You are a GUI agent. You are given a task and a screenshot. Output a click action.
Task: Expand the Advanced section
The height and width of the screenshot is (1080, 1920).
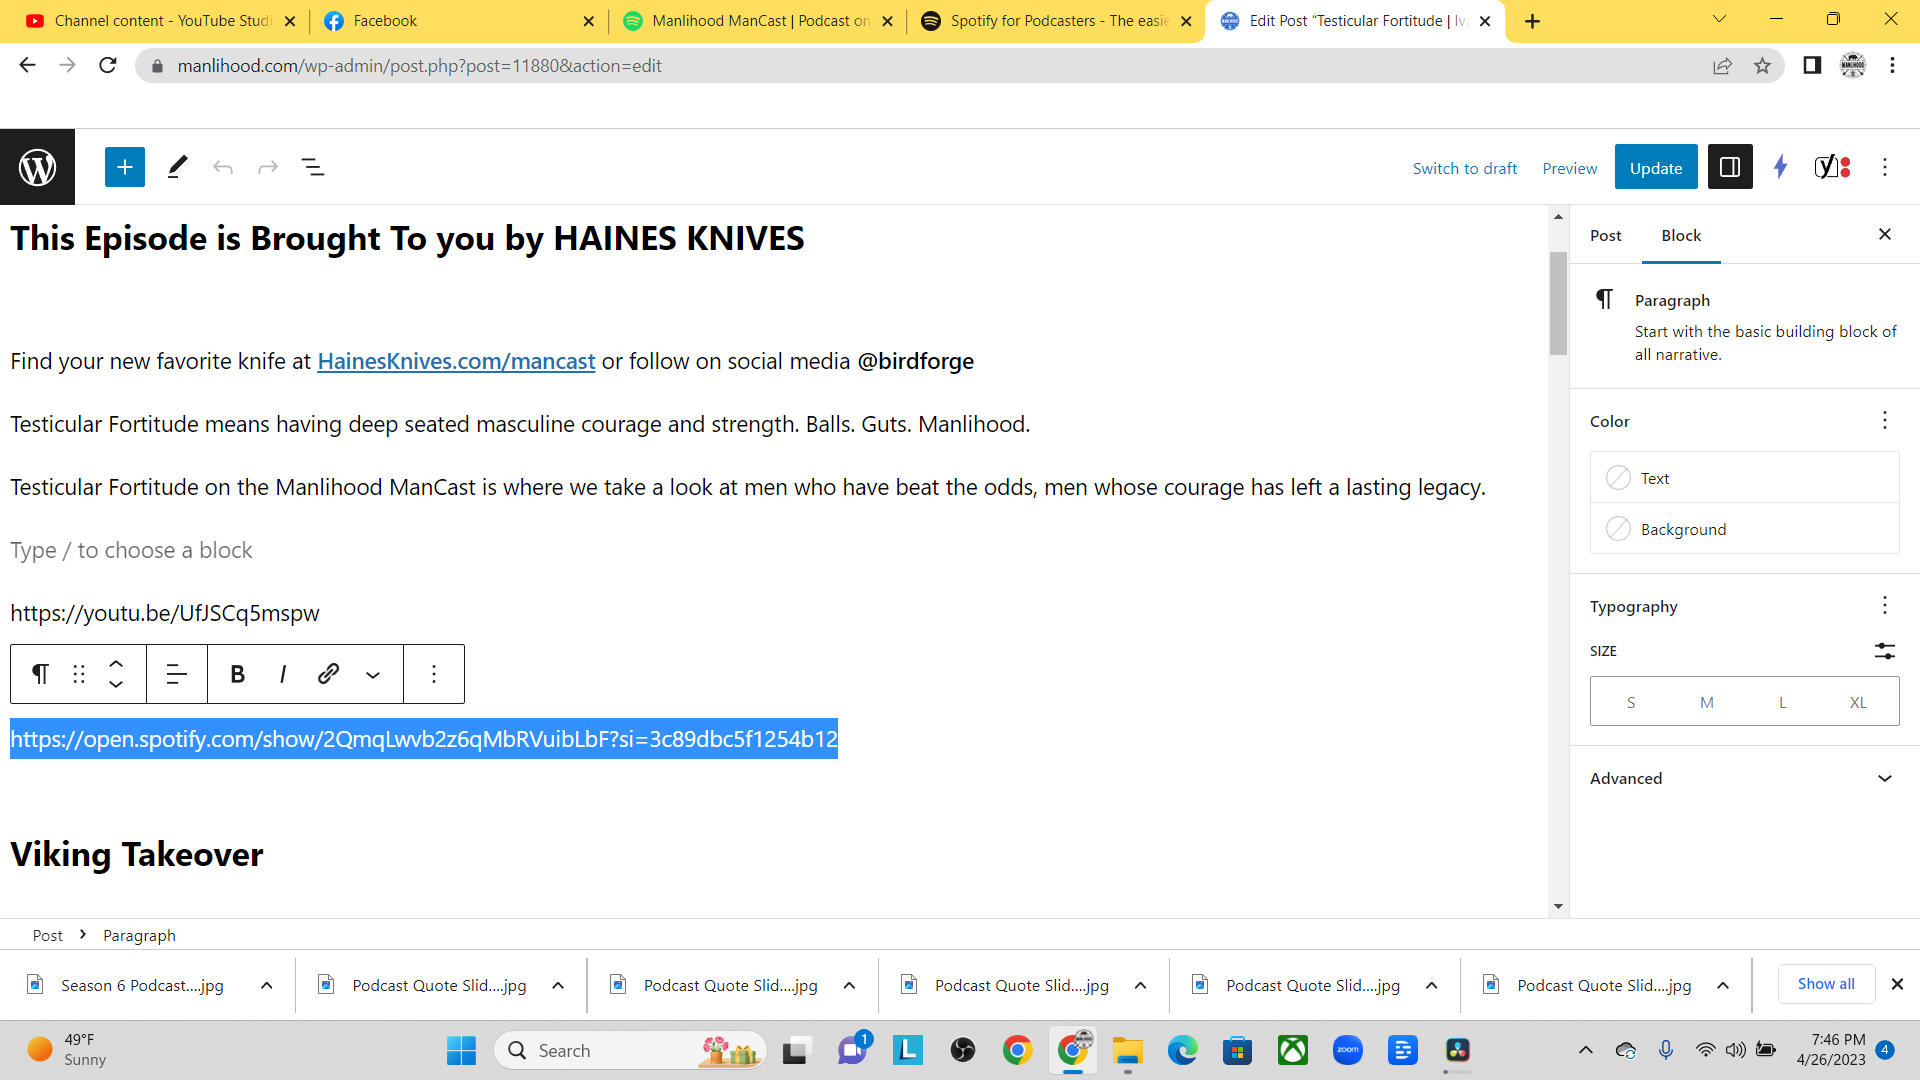click(1744, 778)
